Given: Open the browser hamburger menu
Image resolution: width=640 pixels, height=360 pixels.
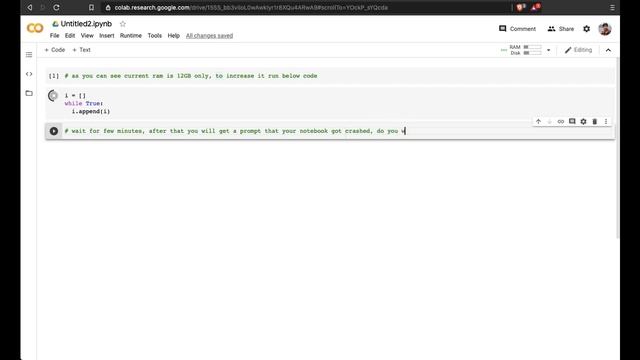Looking at the screenshot, I should coord(612,7).
